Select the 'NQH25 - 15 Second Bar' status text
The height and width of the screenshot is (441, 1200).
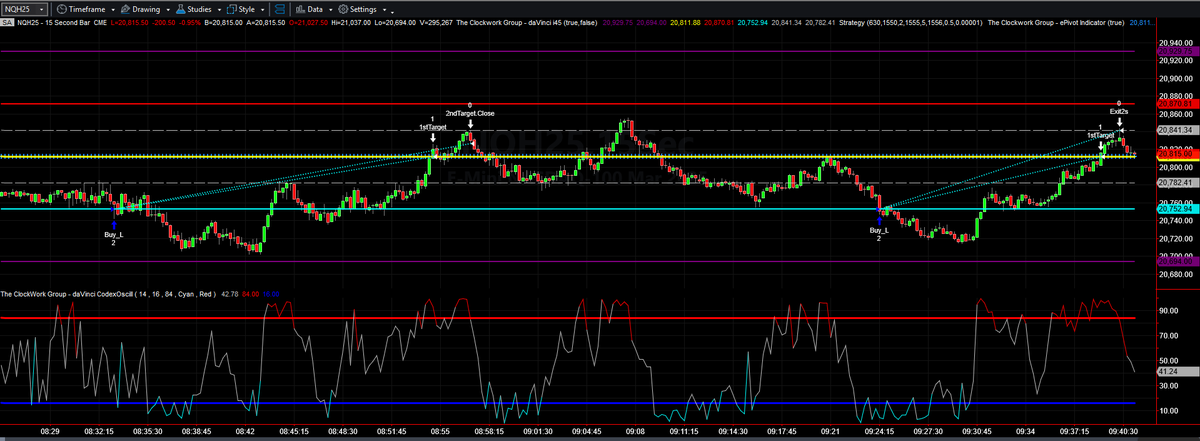tap(52, 21)
